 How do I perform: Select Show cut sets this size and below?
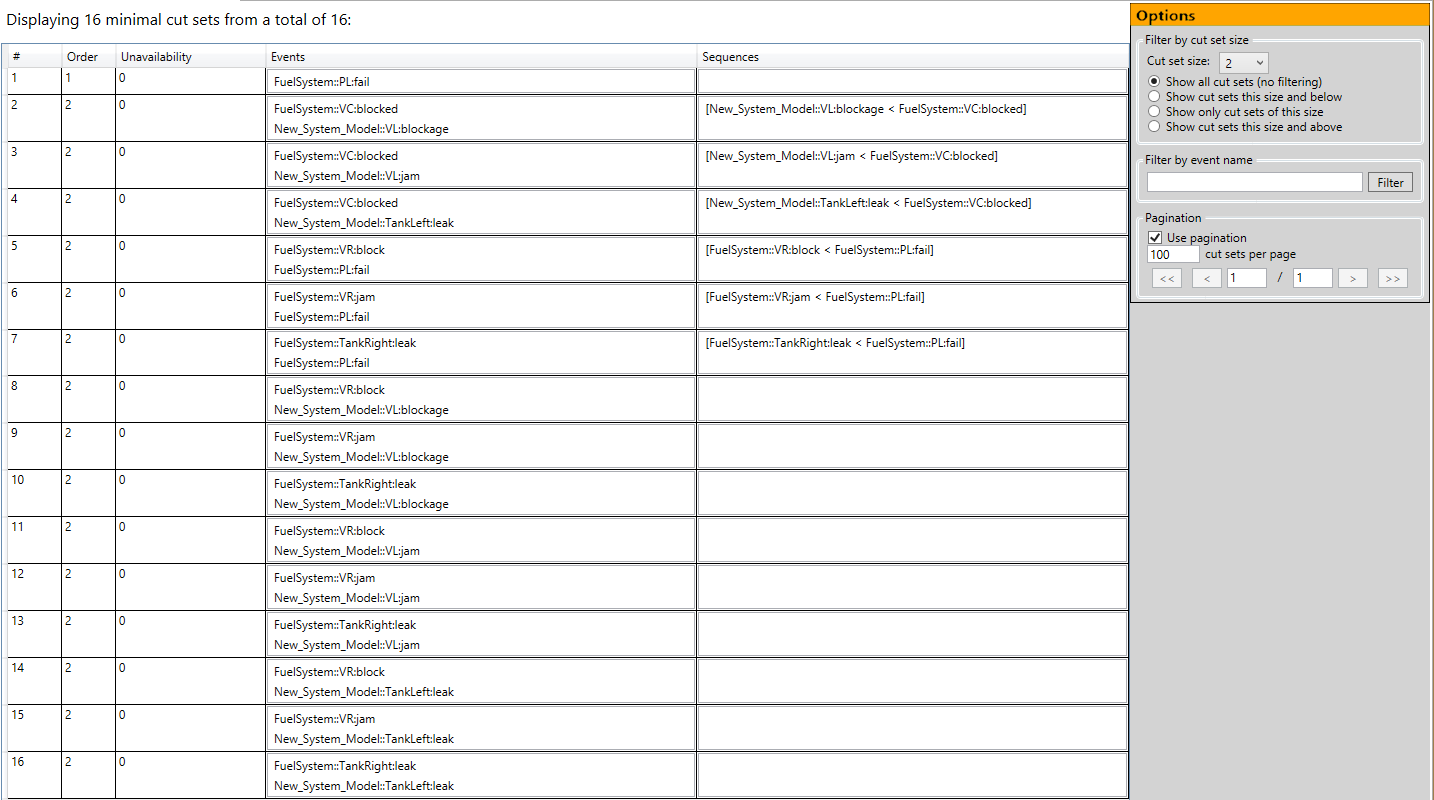tap(1155, 97)
